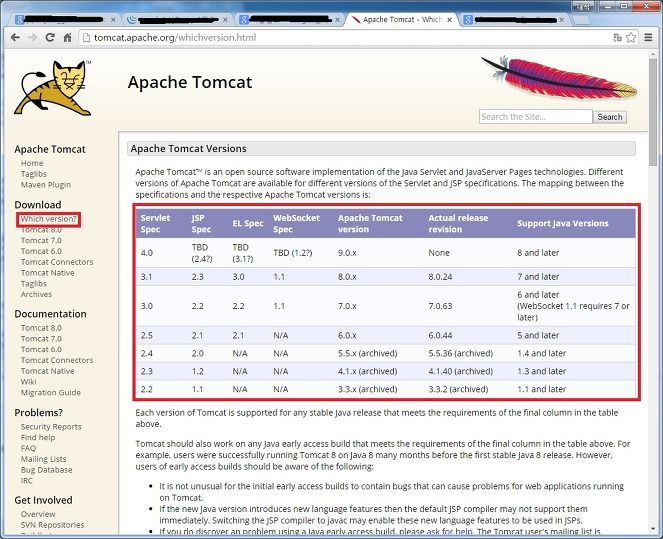Open Taglibs under Download
Image resolution: width=663 pixels, height=539 pixels.
point(34,284)
